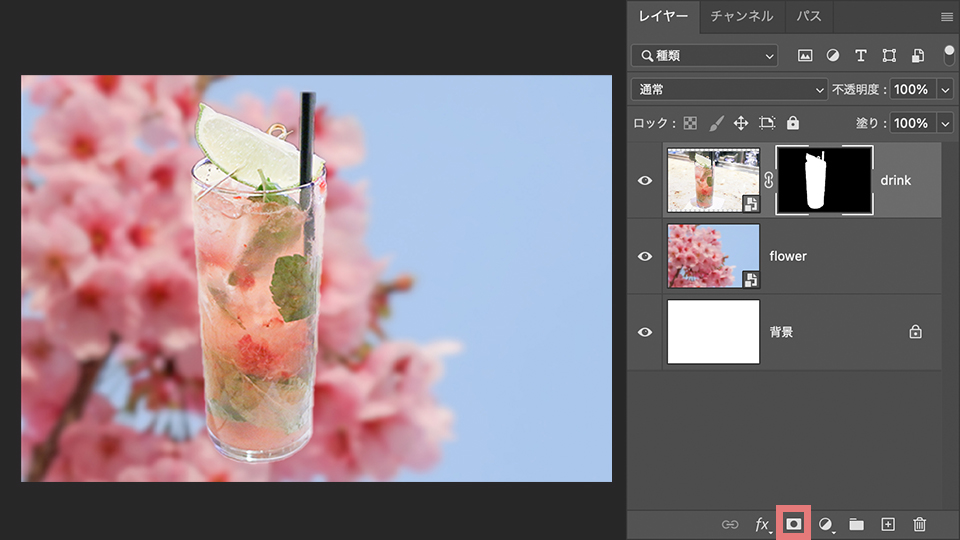
Task: Click the 不透明度 100% value field
Action: coord(913,89)
